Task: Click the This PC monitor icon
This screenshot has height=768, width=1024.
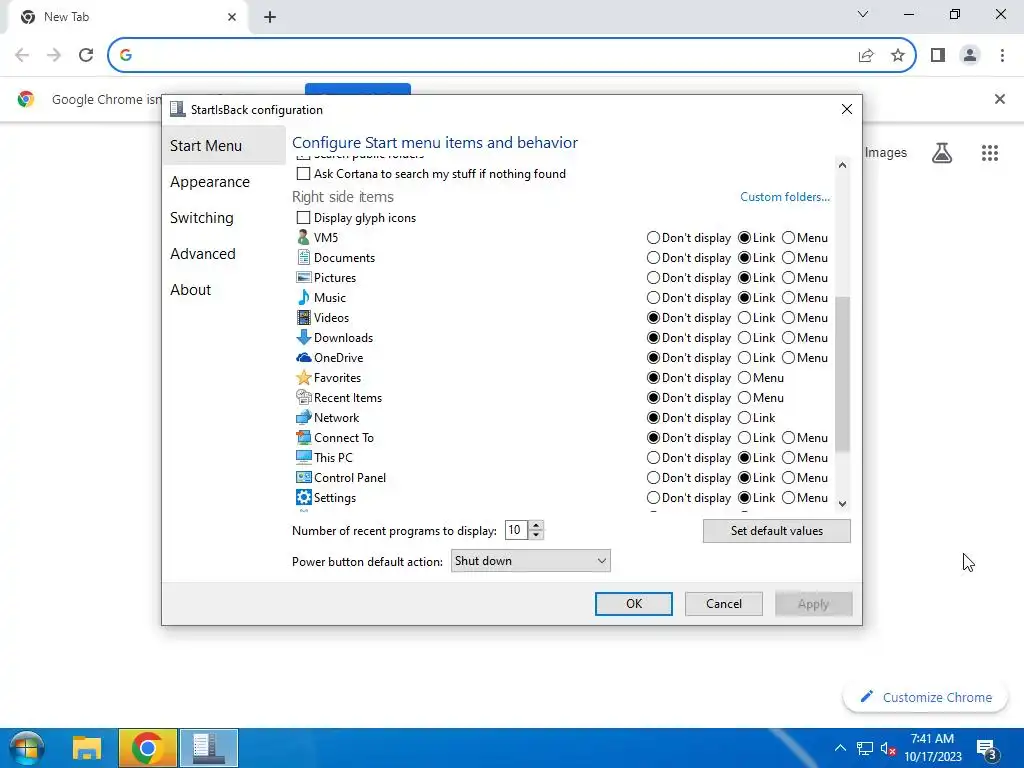Action: pyautogui.click(x=303, y=457)
